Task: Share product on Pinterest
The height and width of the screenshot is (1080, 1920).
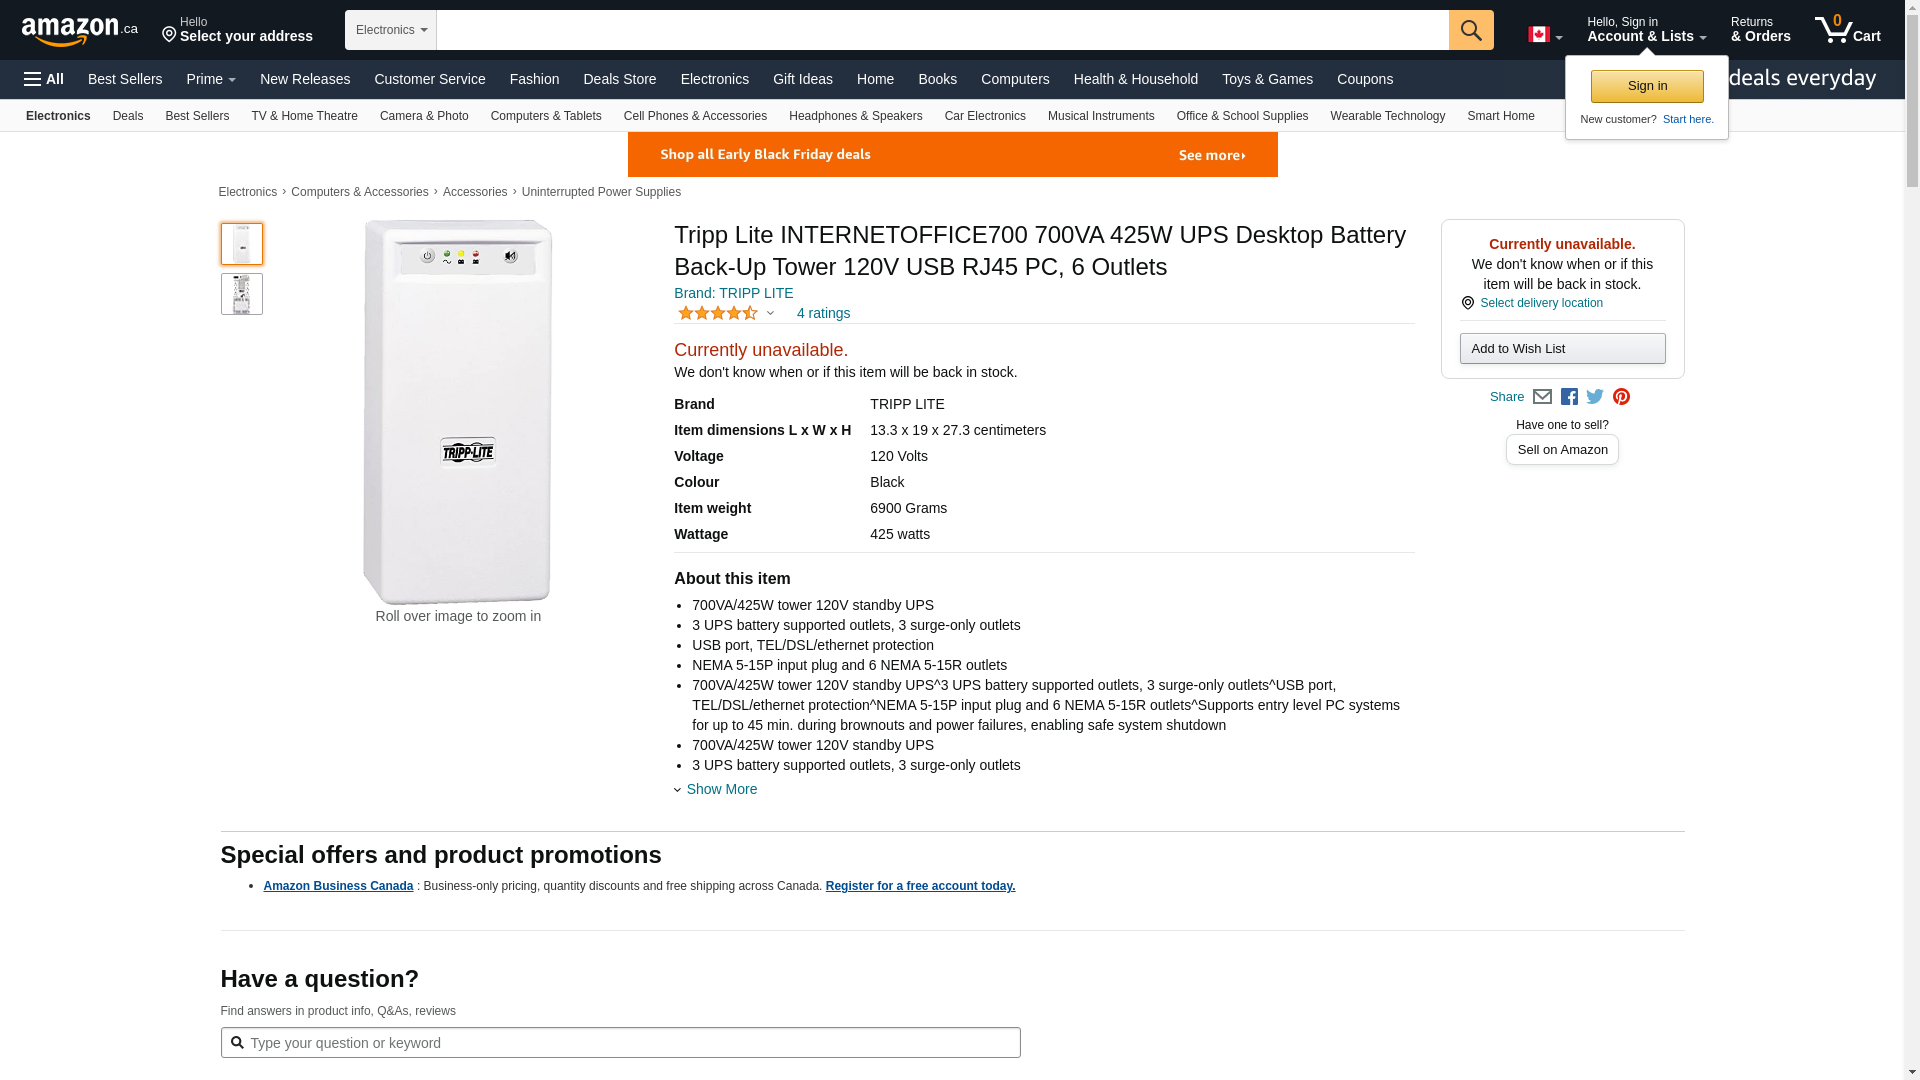Action: click(x=1621, y=397)
